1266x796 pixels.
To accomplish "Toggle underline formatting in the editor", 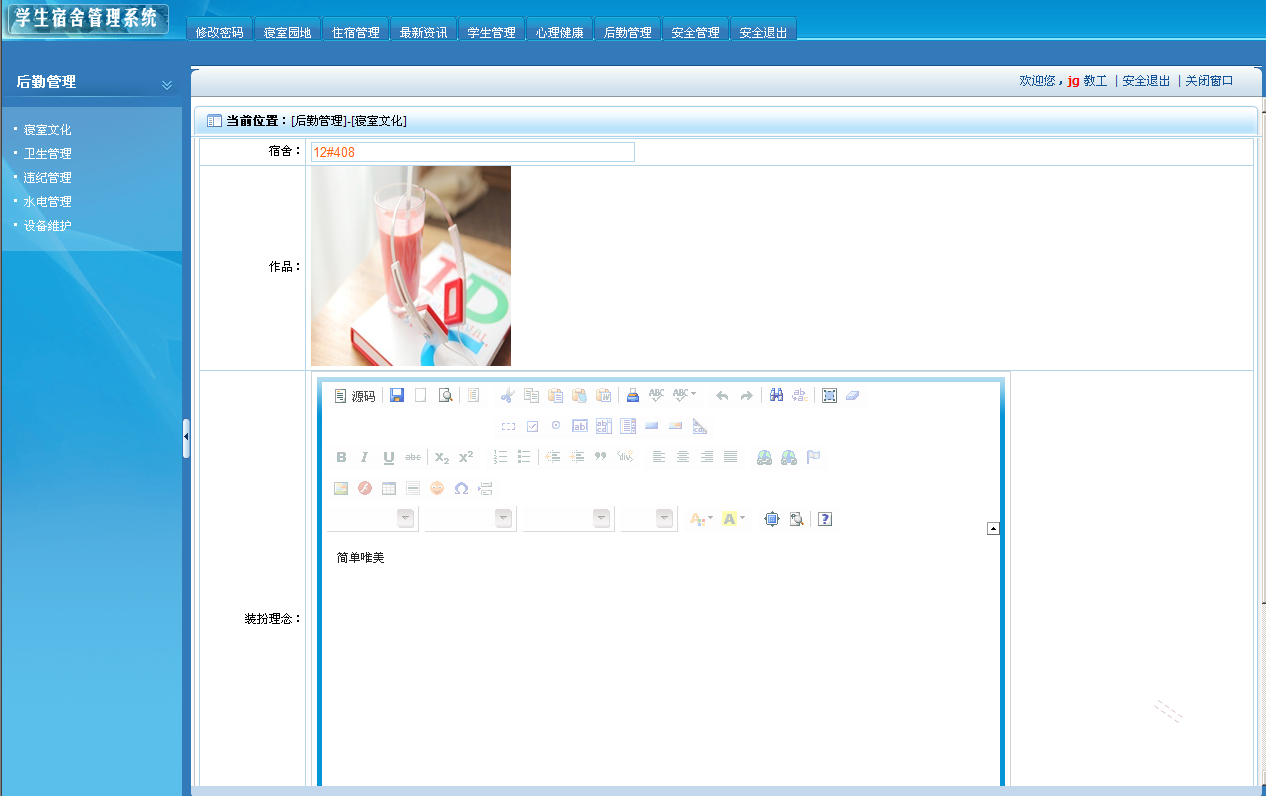I will pos(387,457).
